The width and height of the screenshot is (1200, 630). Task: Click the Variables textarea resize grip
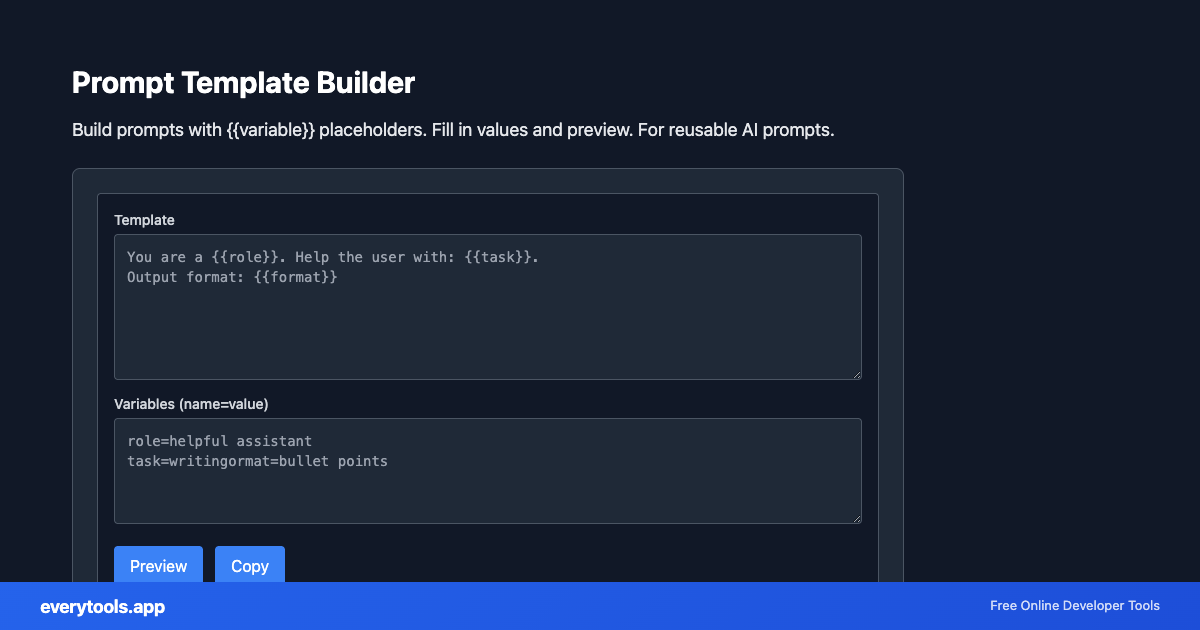coord(855,517)
